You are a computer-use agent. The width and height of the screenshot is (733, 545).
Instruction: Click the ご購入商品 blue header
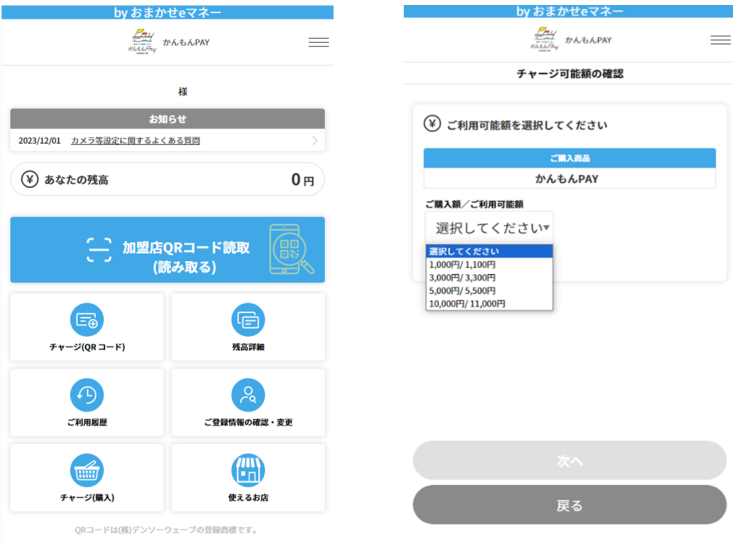tap(569, 158)
